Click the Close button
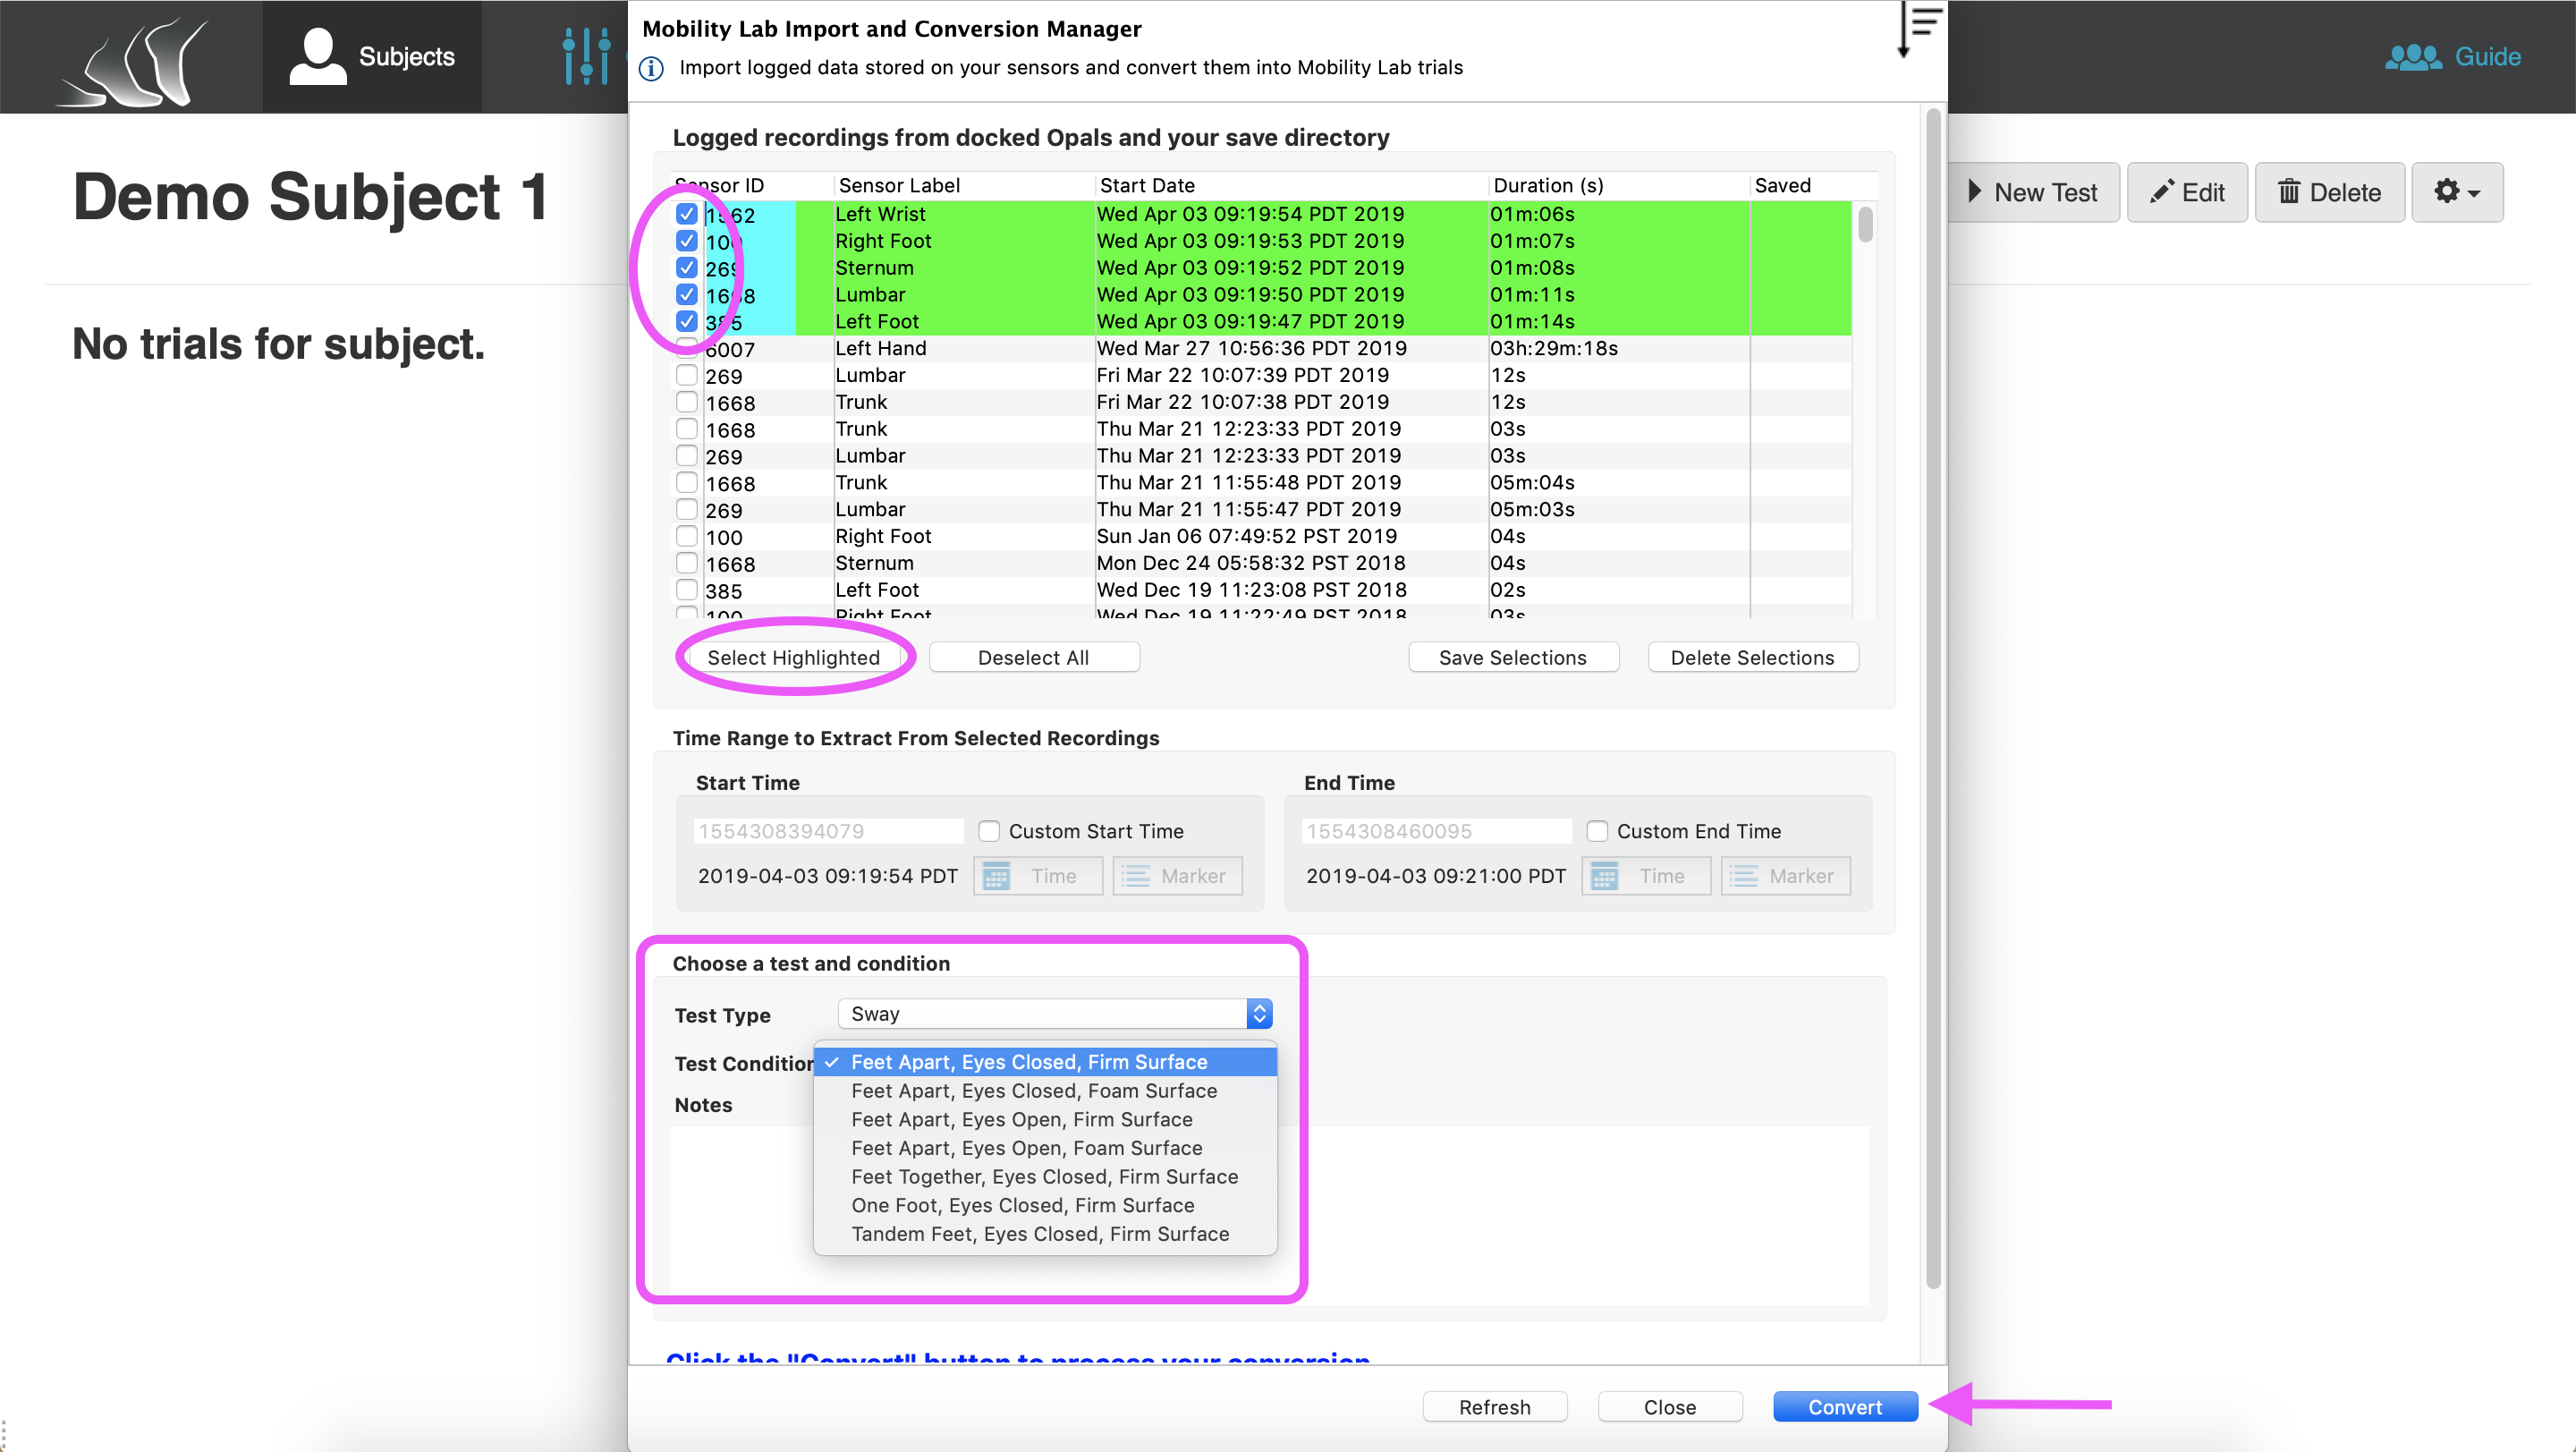This screenshot has width=2576, height=1452. click(1669, 1406)
